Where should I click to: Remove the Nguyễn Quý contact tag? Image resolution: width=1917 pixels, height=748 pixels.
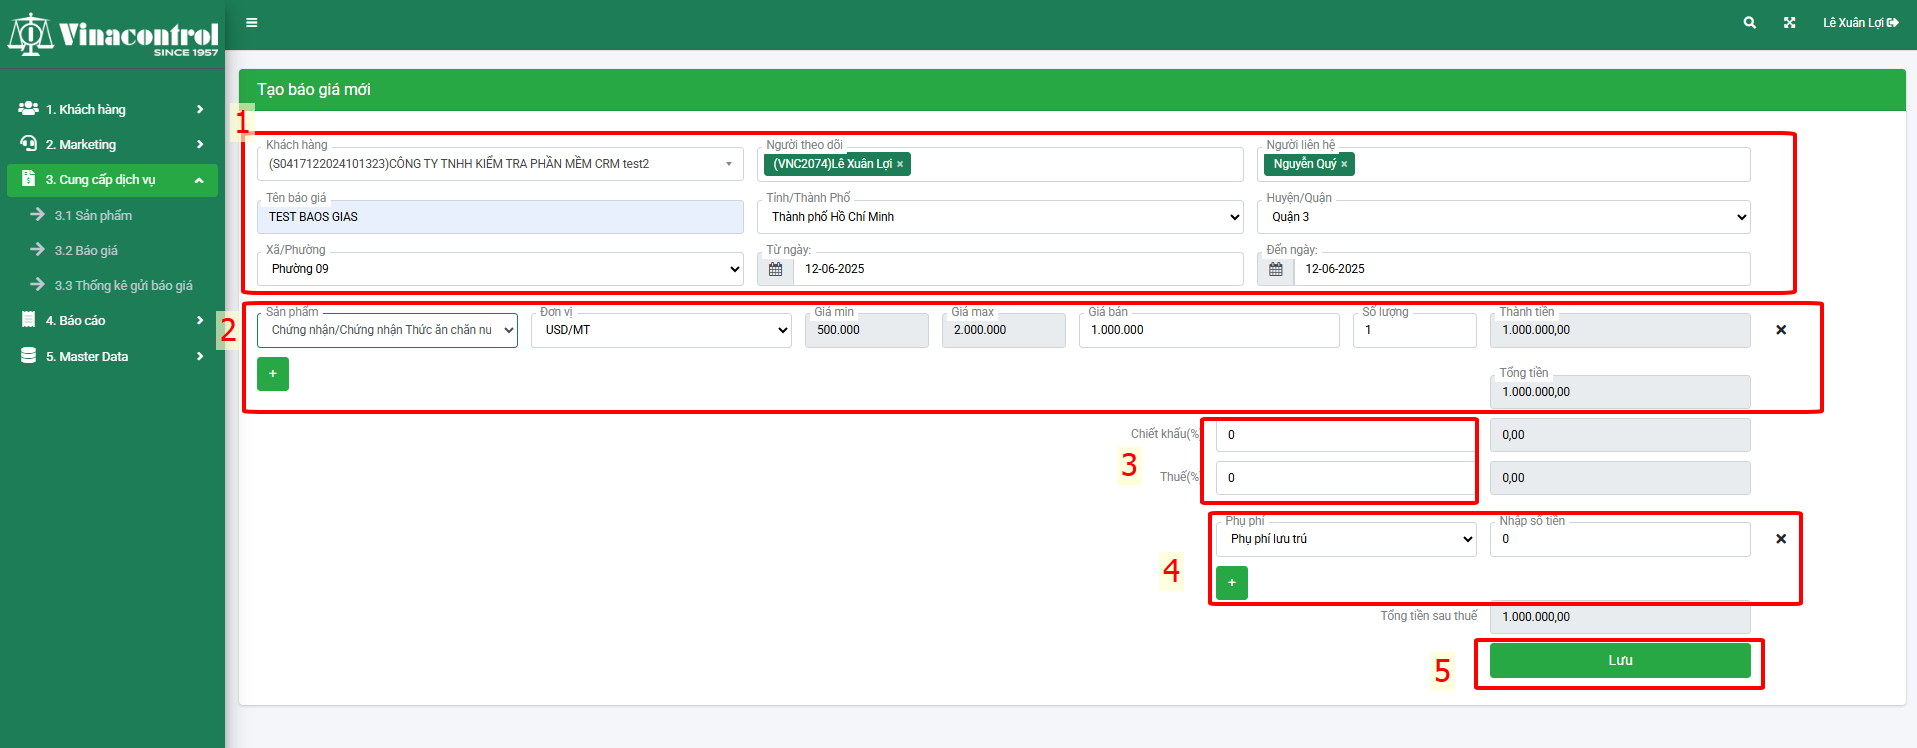point(1344,164)
